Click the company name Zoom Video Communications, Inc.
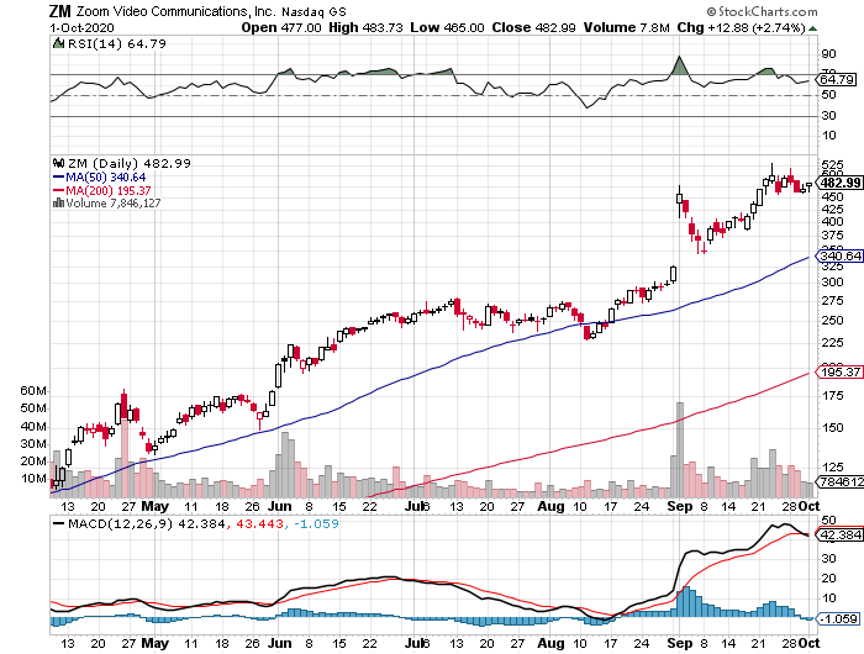864x654 pixels. pyautogui.click(x=176, y=12)
